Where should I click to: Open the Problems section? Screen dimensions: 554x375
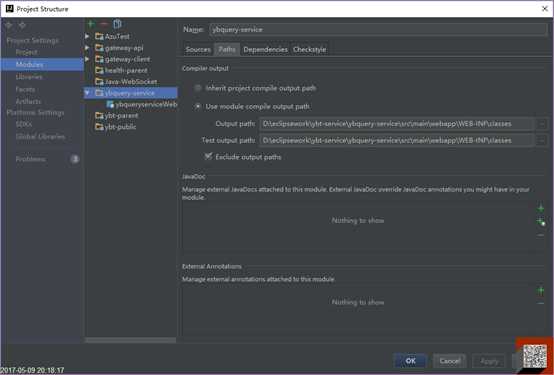click(31, 159)
